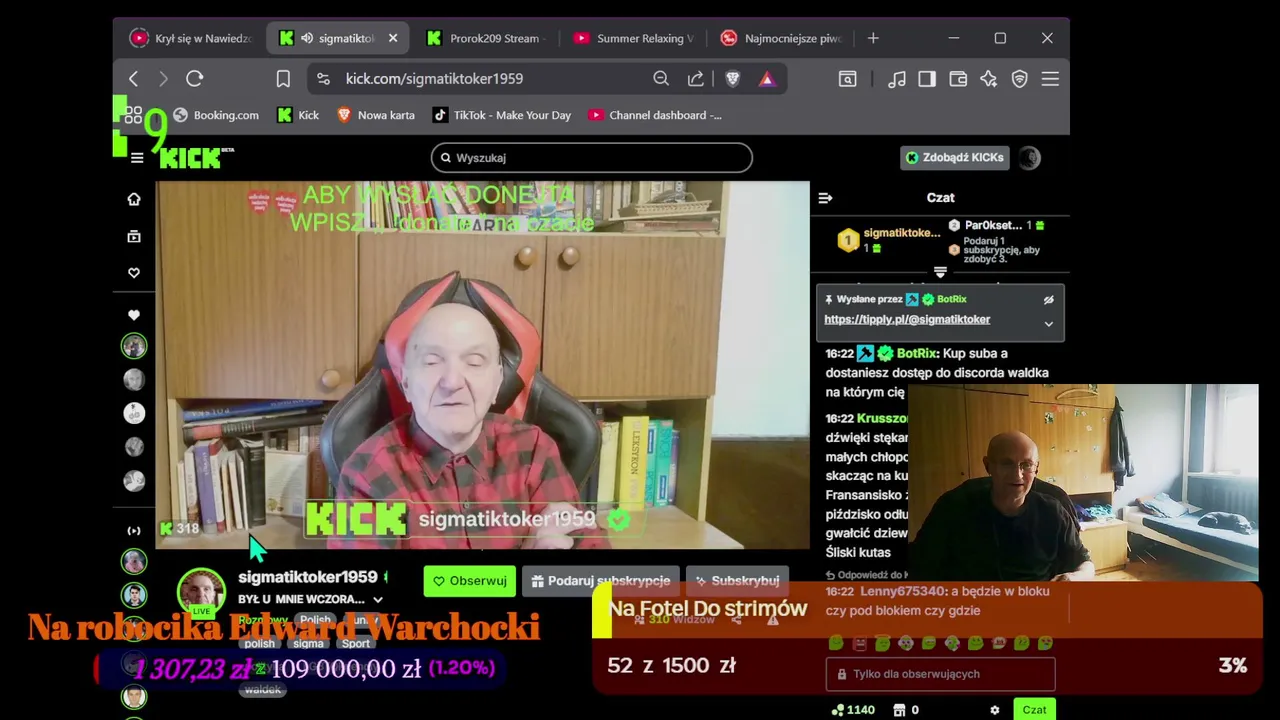The width and height of the screenshot is (1280, 720).
Task: Click the share page icon in address bar
Action: tap(696, 78)
